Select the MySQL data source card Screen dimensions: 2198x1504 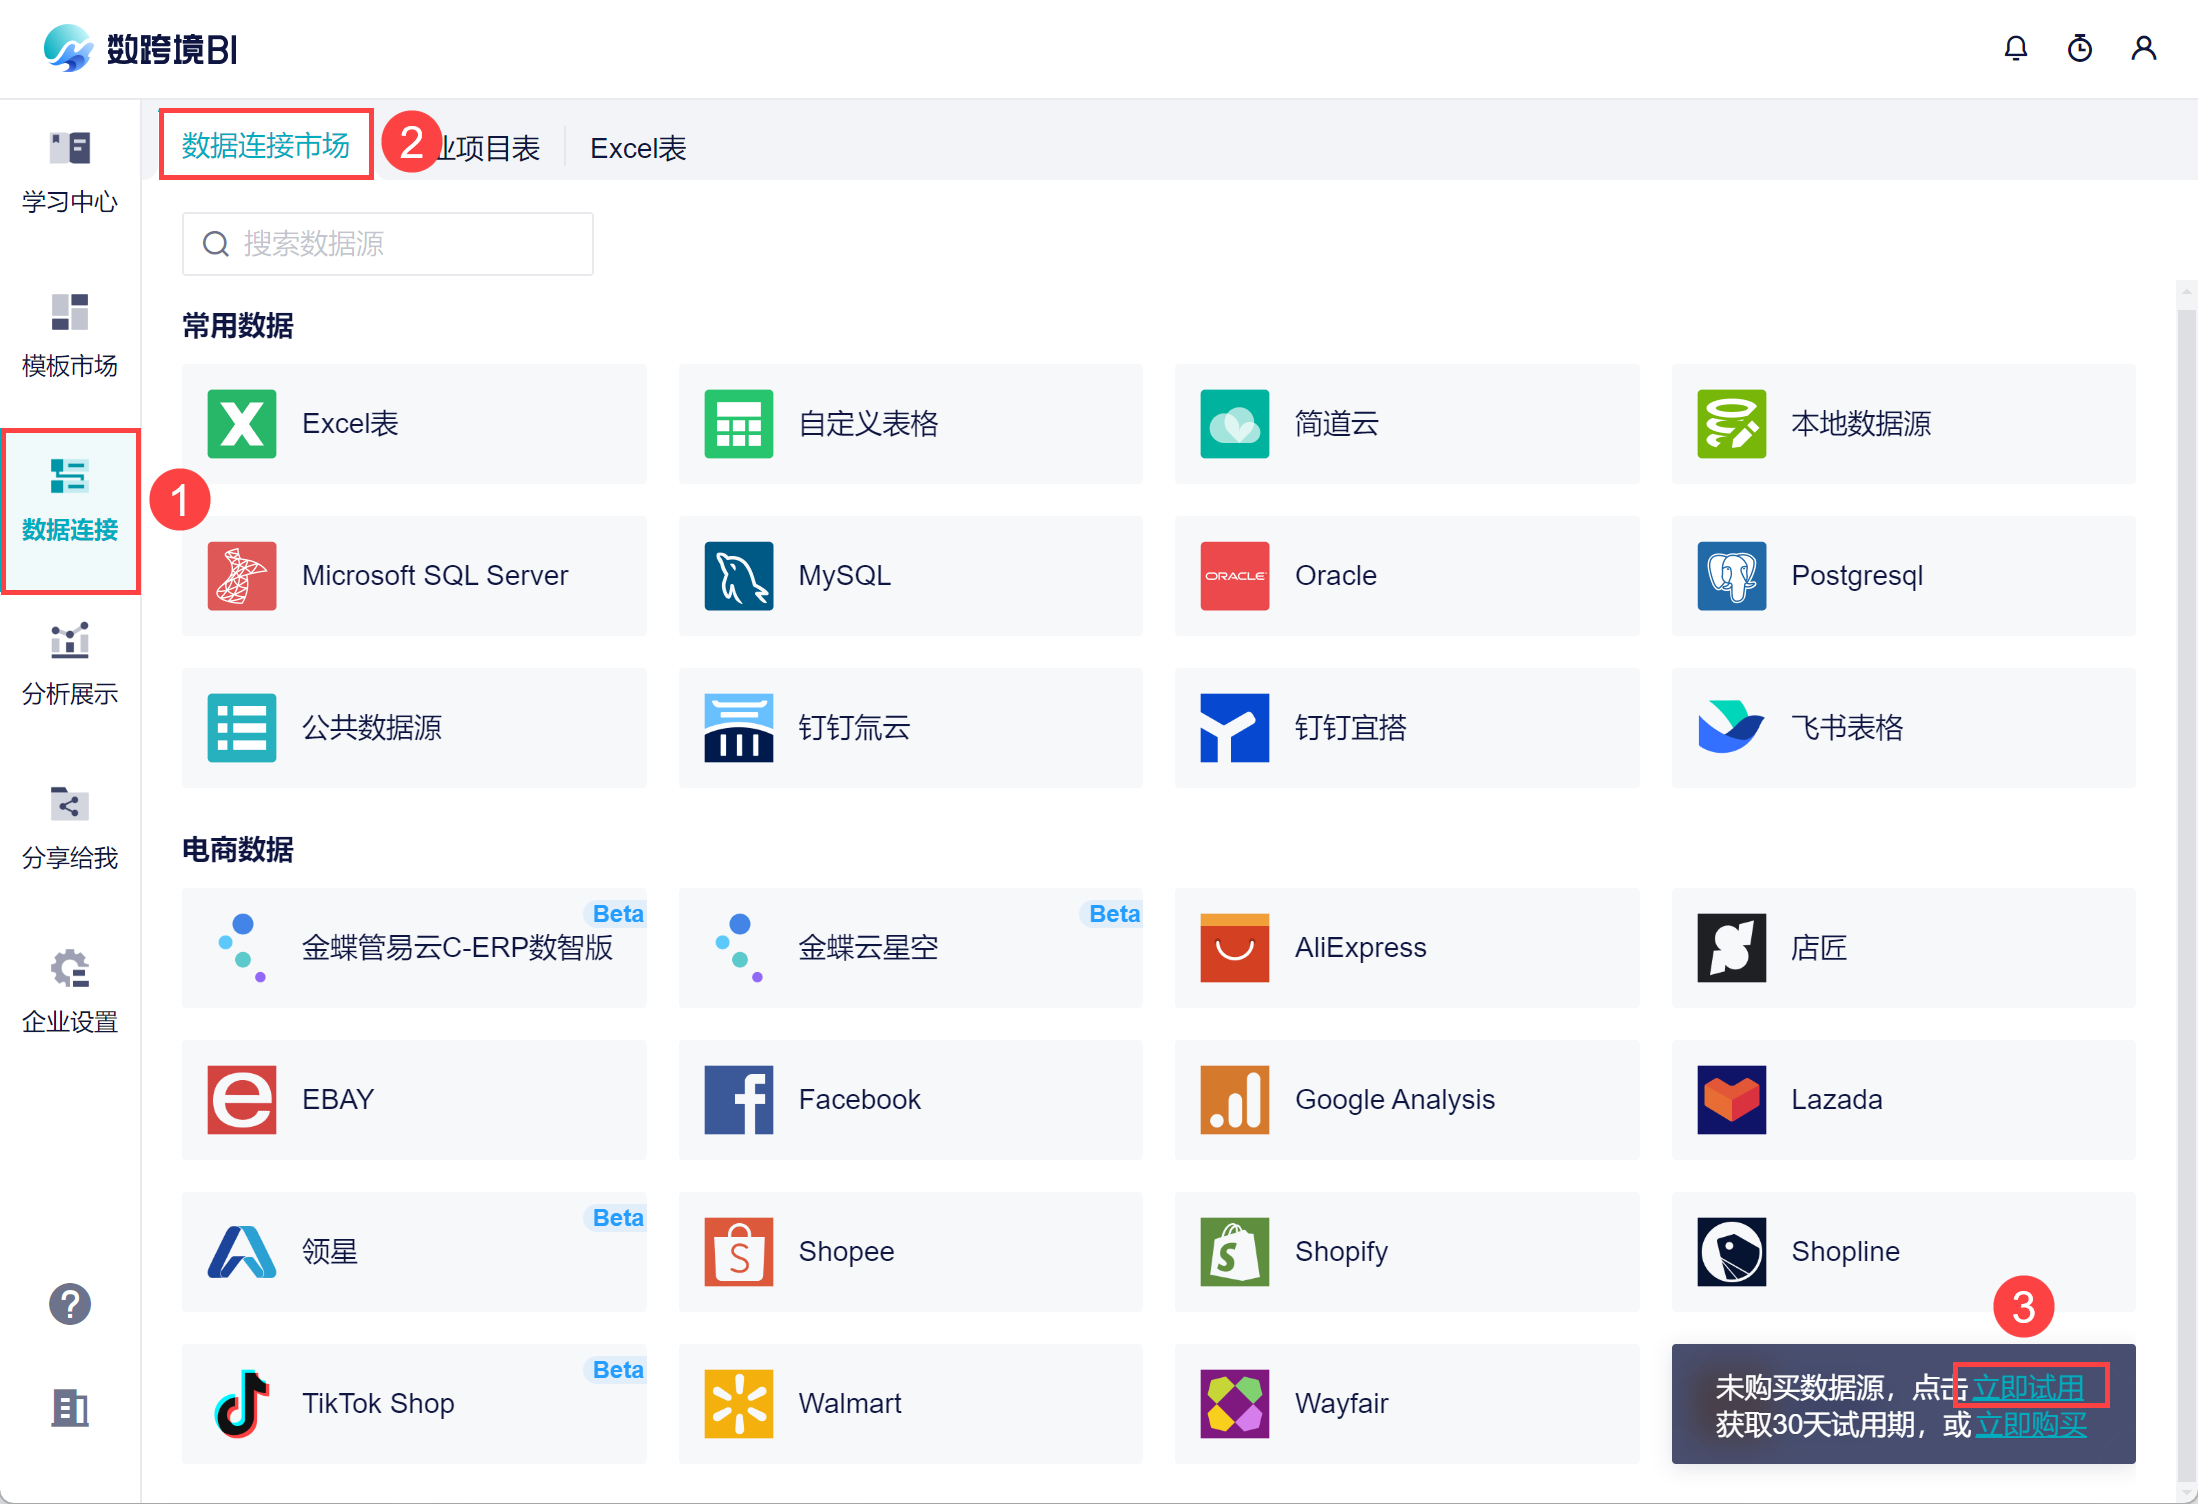coord(910,576)
